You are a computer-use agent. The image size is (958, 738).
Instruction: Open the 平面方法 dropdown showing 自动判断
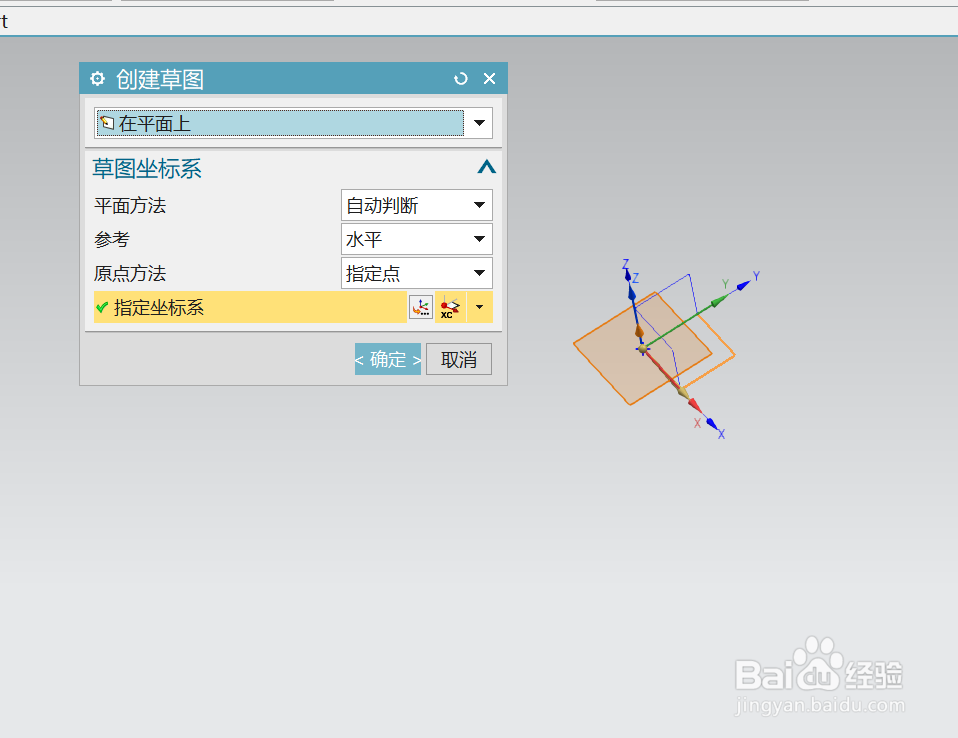click(417, 205)
